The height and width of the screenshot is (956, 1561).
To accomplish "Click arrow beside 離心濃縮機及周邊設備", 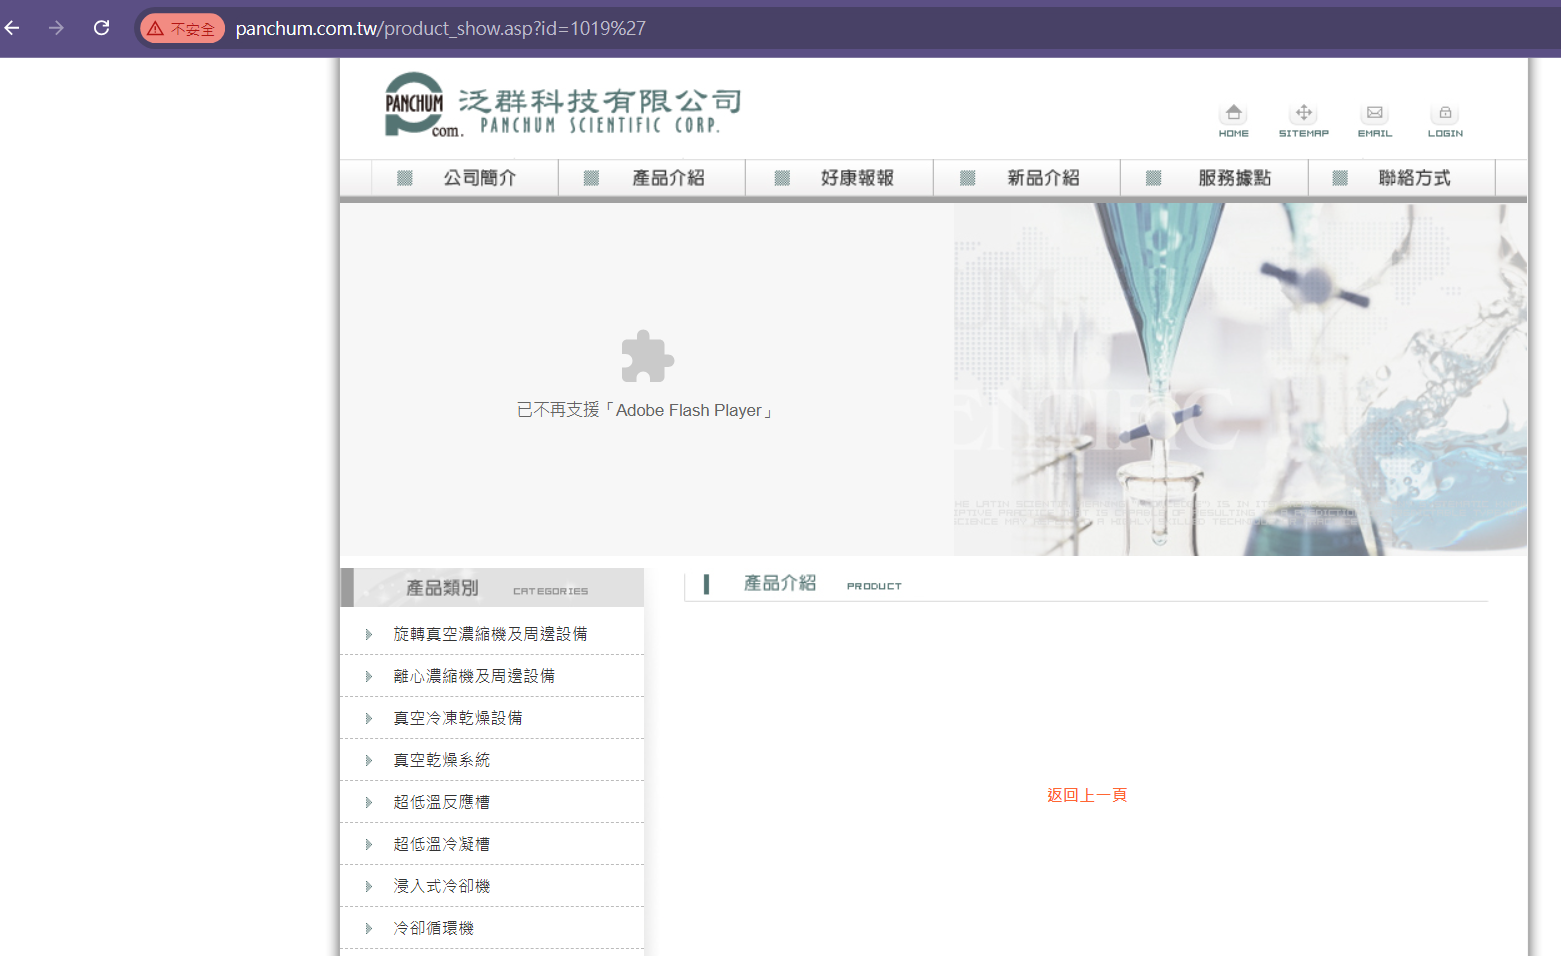I will [x=369, y=676].
